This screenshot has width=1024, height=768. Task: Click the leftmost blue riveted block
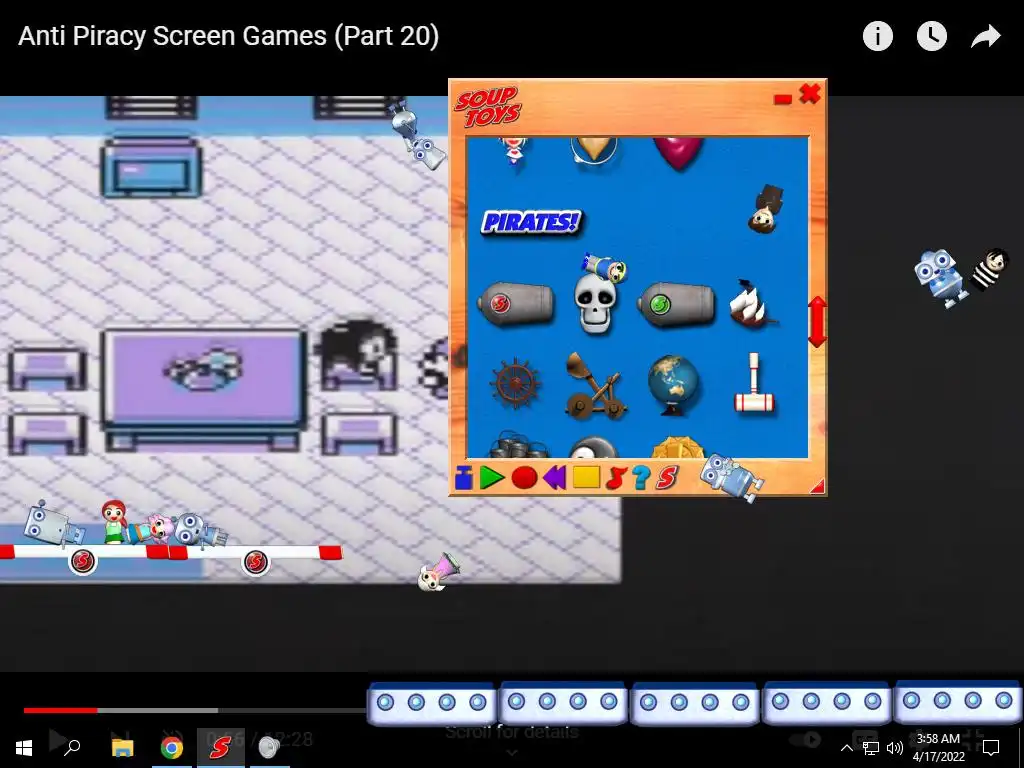(x=432, y=703)
